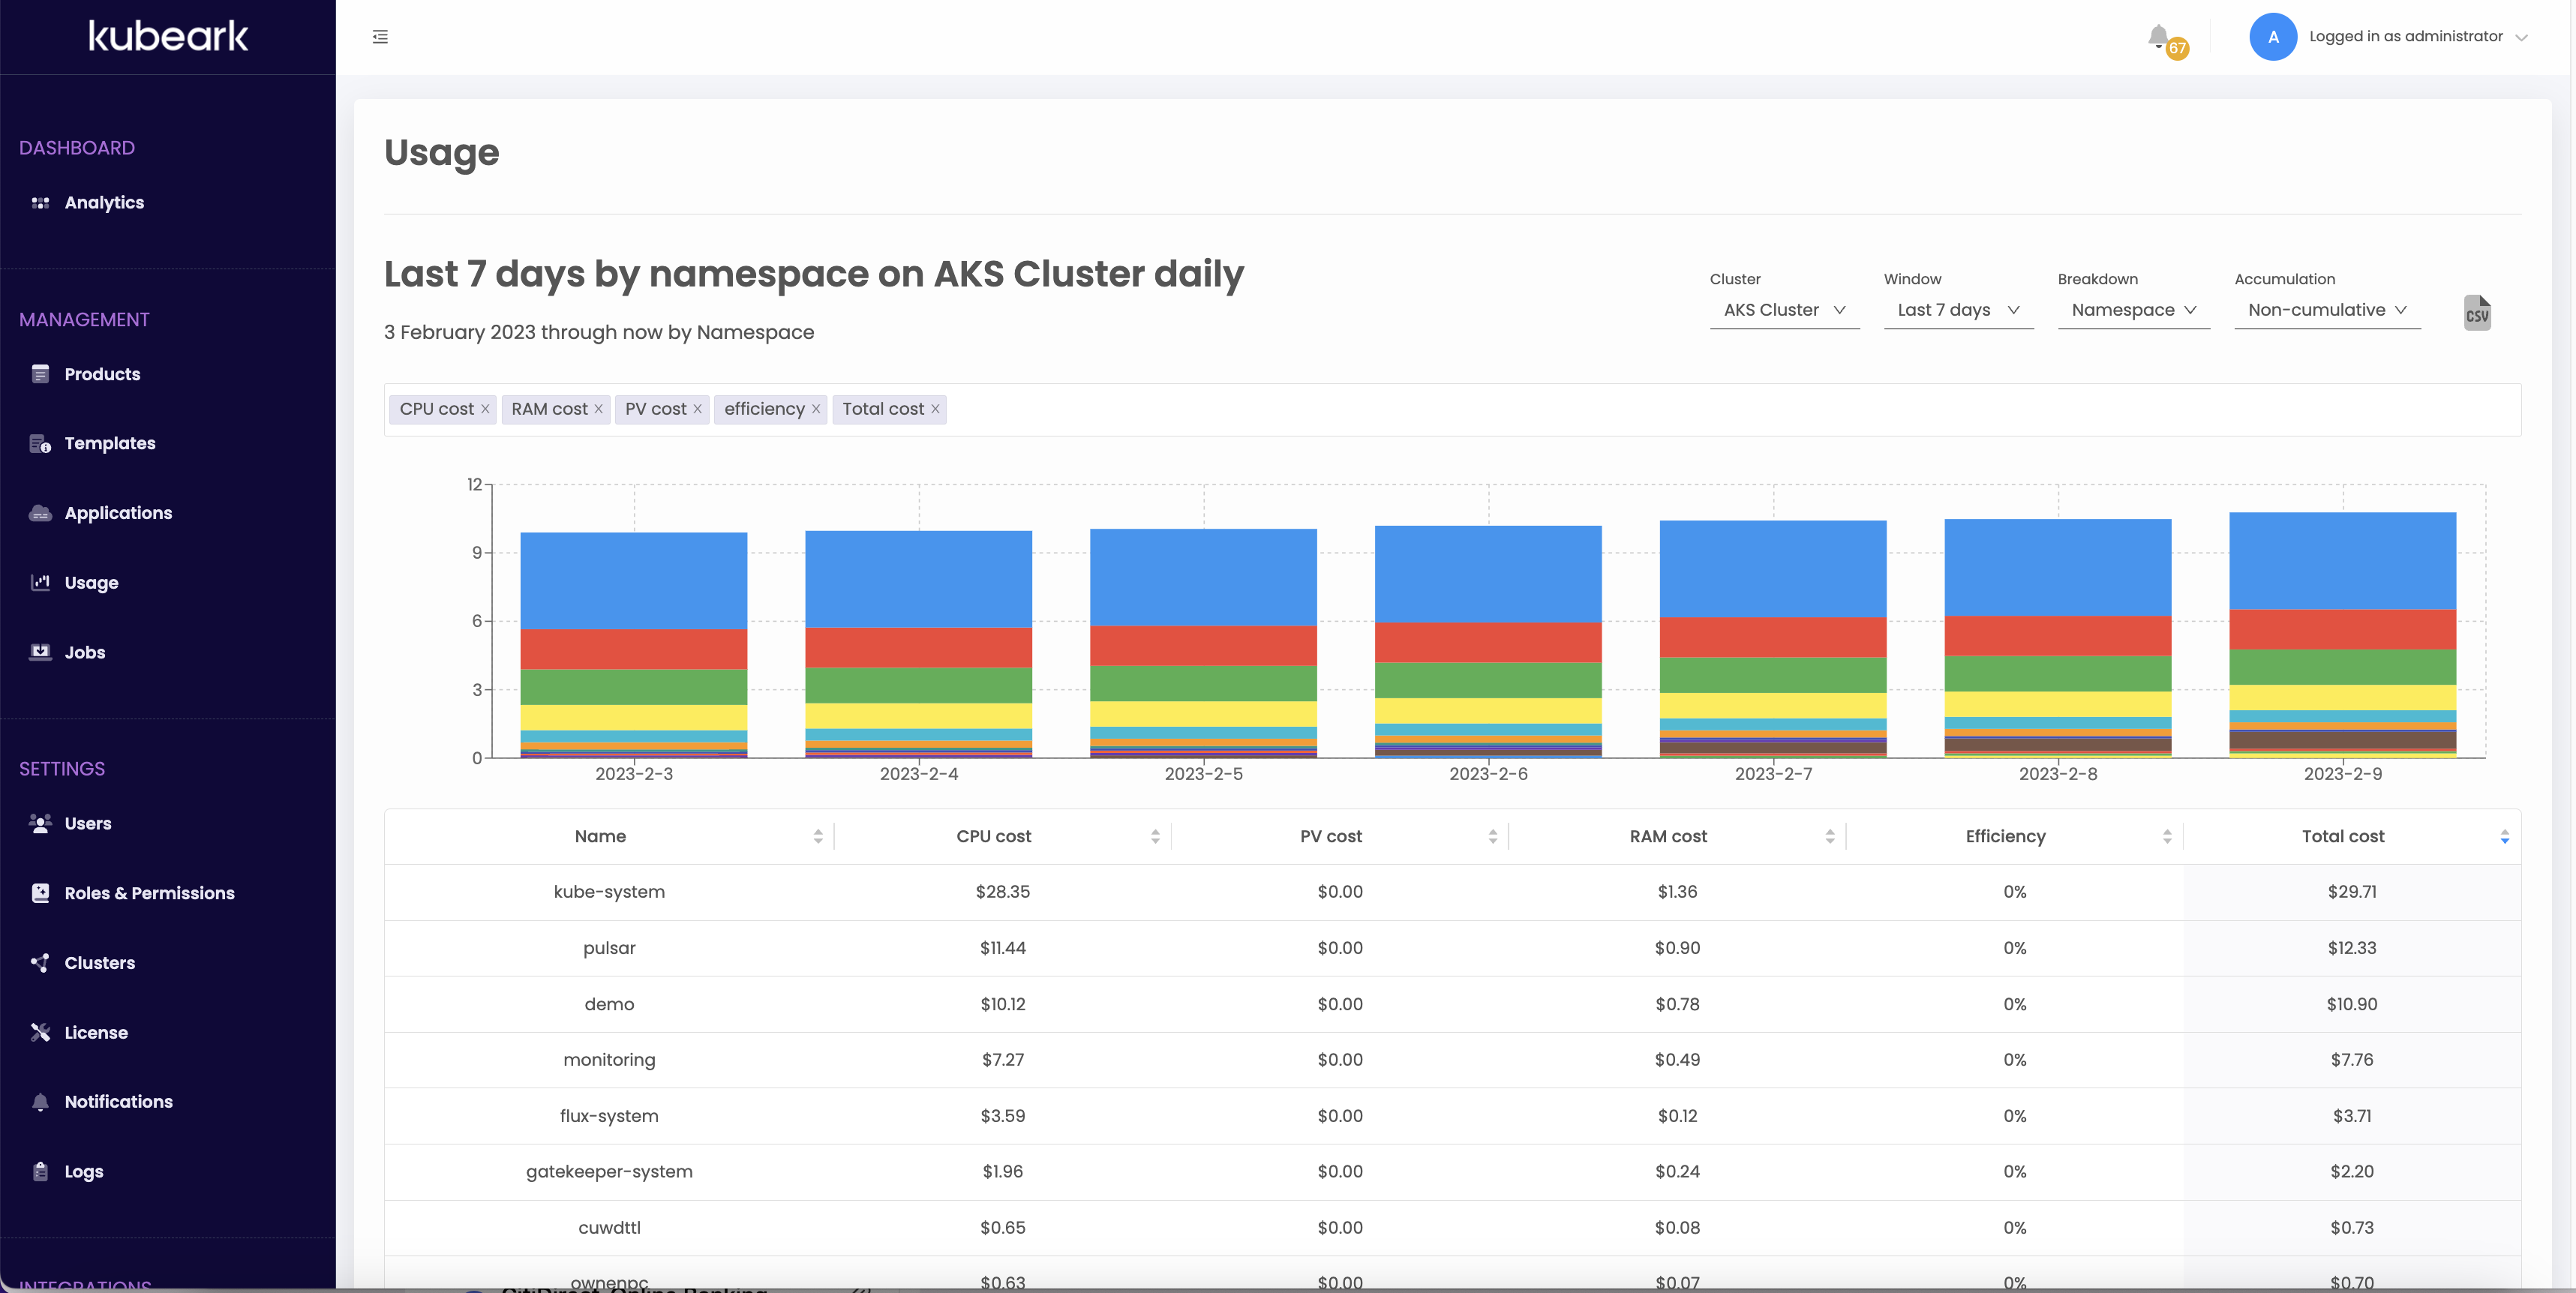This screenshot has width=2576, height=1293.
Task: Open the Clusters settings icon
Action: pyautogui.click(x=40, y=963)
